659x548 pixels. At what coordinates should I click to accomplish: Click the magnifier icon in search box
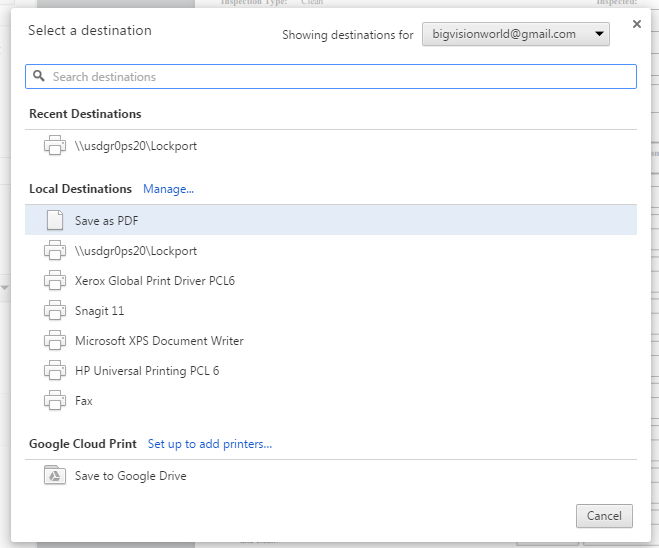pyautogui.click(x=39, y=76)
